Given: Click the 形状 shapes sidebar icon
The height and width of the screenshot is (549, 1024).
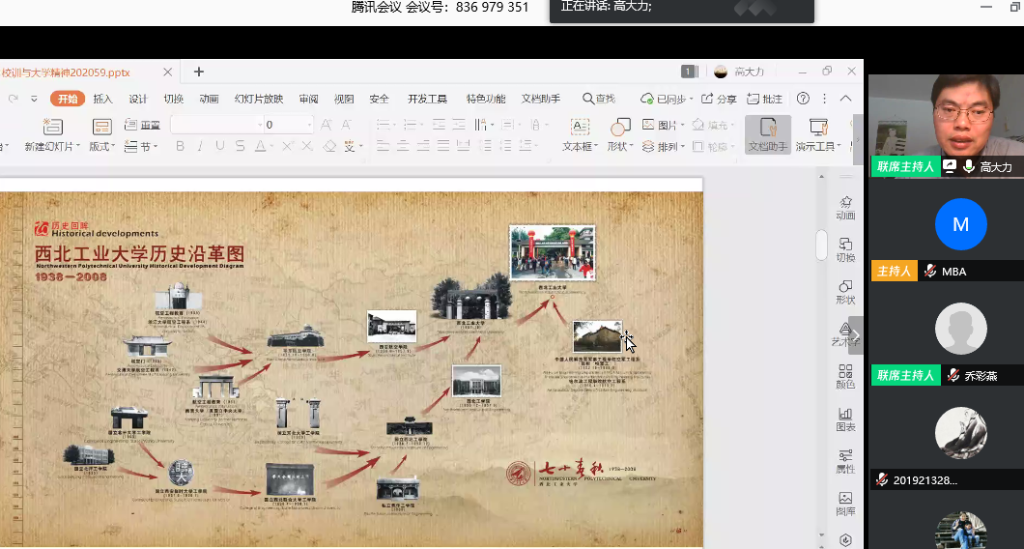Looking at the screenshot, I should click(x=845, y=292).
